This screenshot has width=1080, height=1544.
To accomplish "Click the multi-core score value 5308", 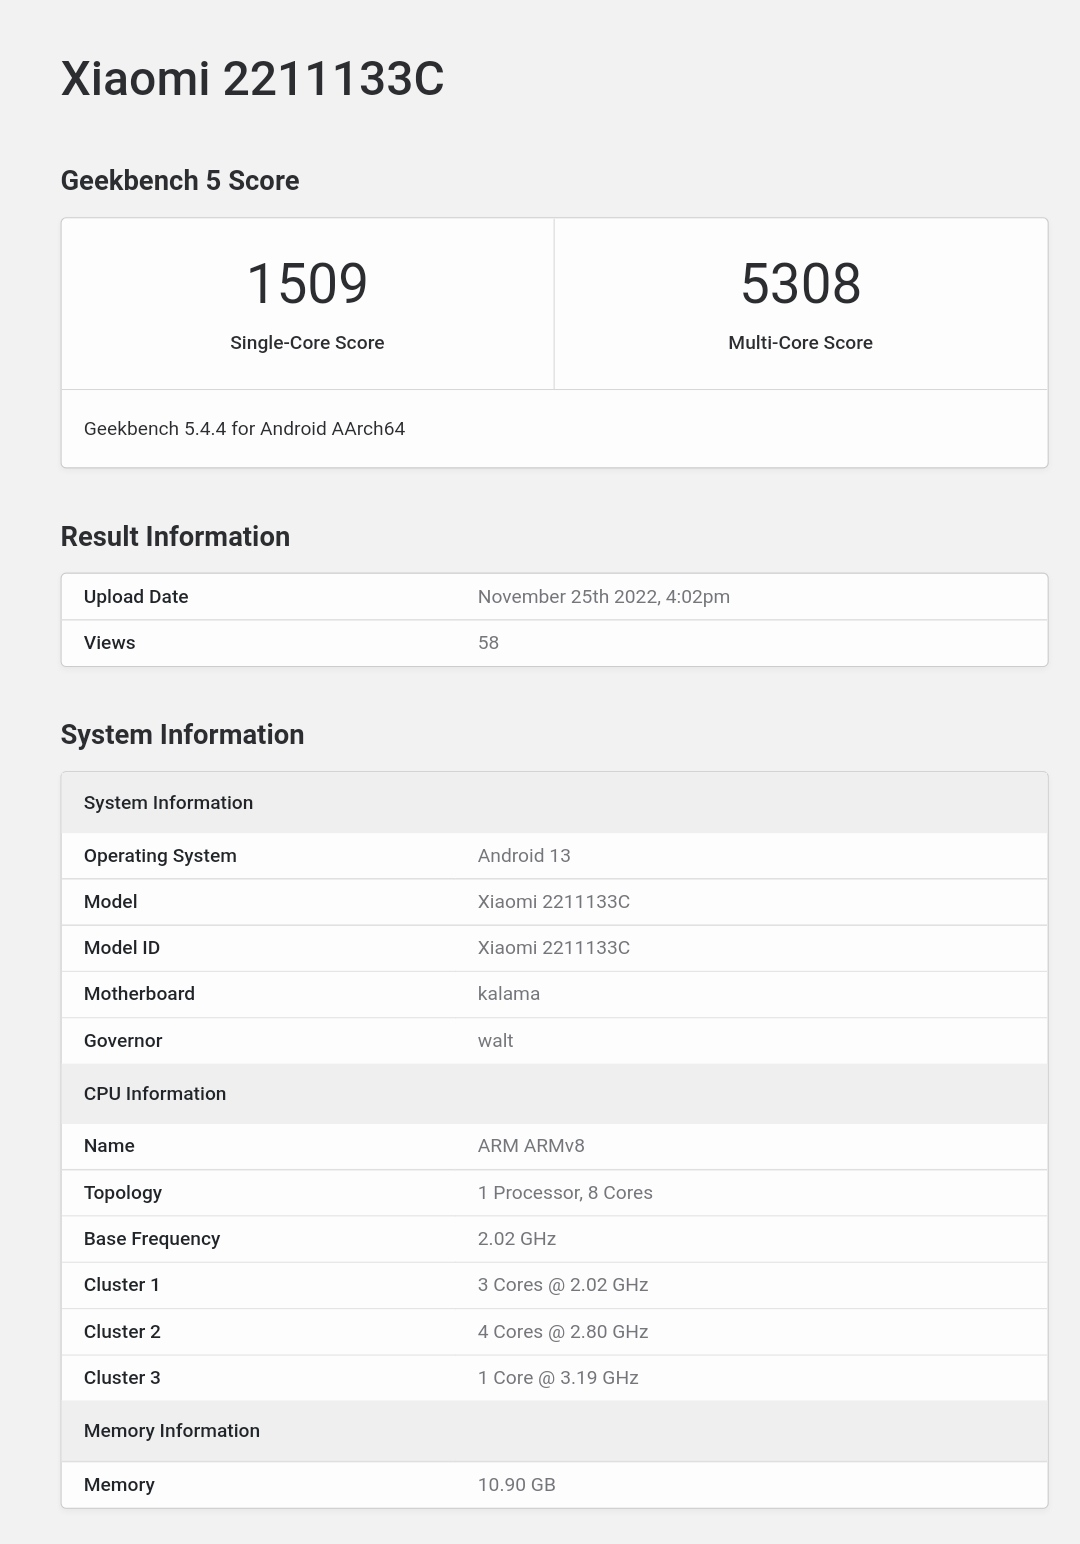I will point(801,284).
